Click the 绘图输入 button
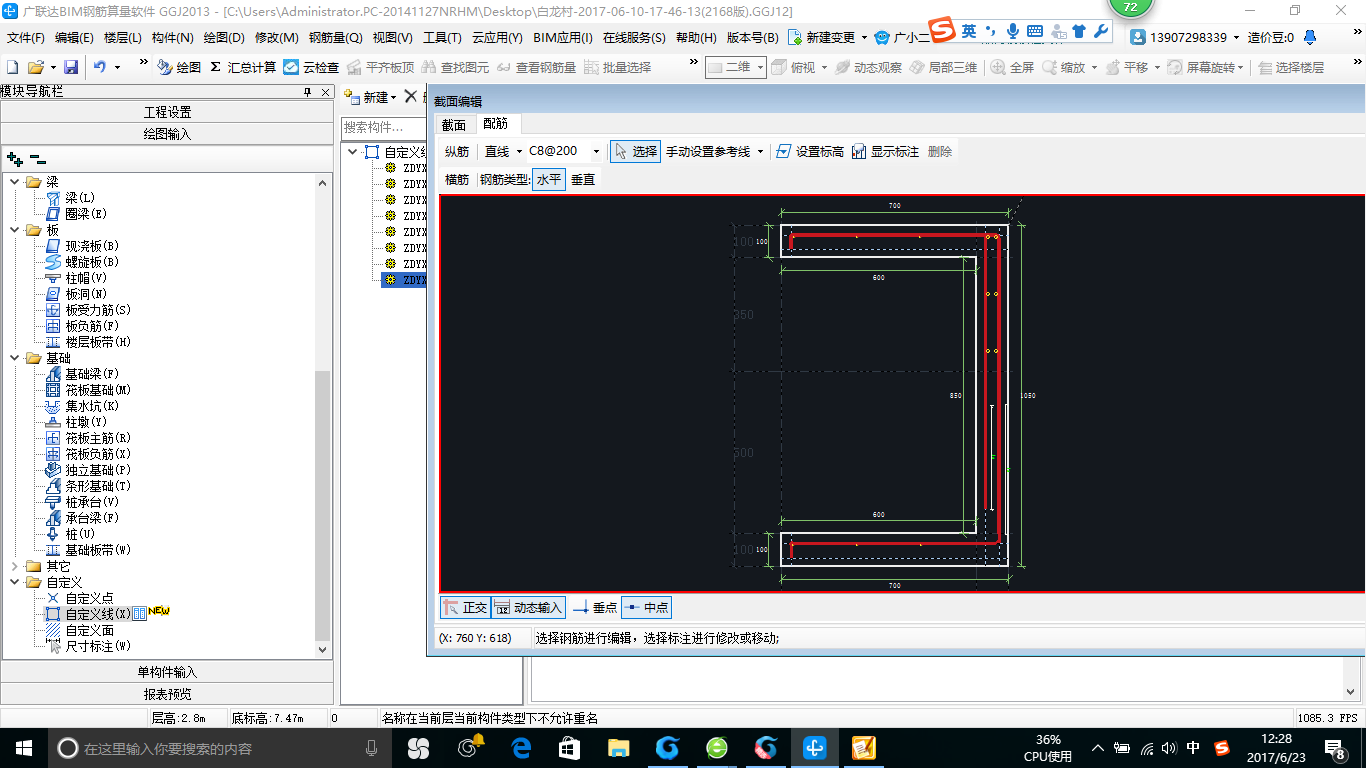1366x768 pixels. pyautogui.click(x=167, y=134)
